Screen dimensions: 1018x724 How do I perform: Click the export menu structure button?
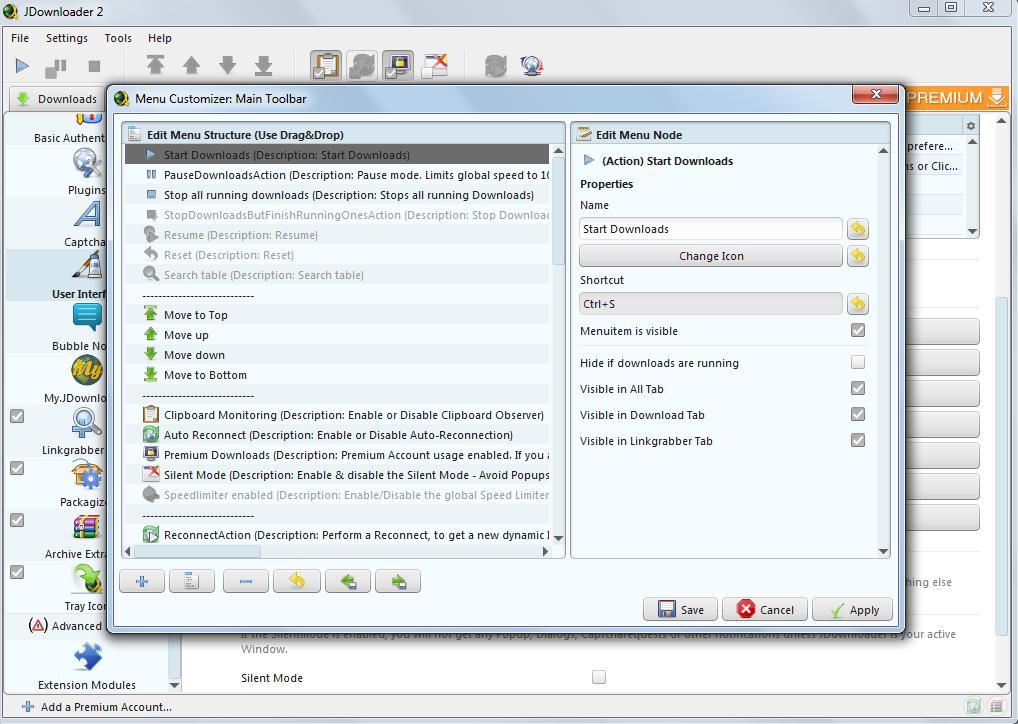click(x=398, y=581)
